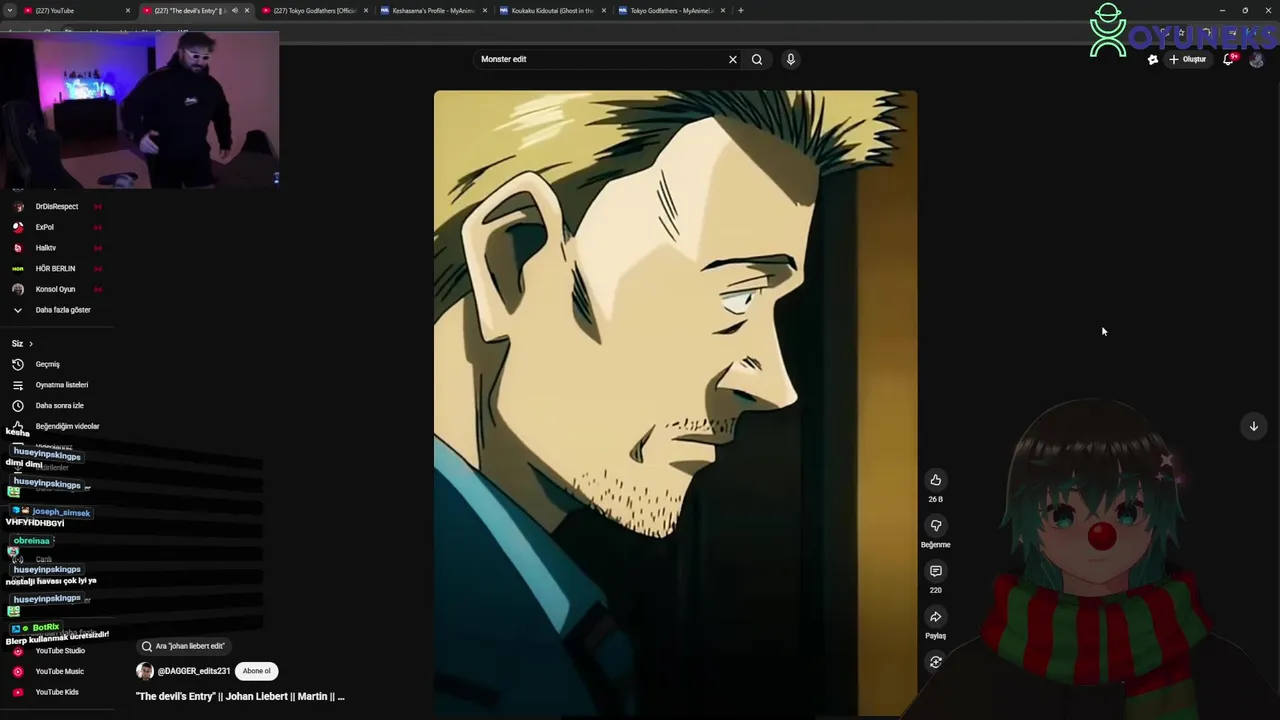
Task: Open a new browser tab
Action: [x=740, y=10]
